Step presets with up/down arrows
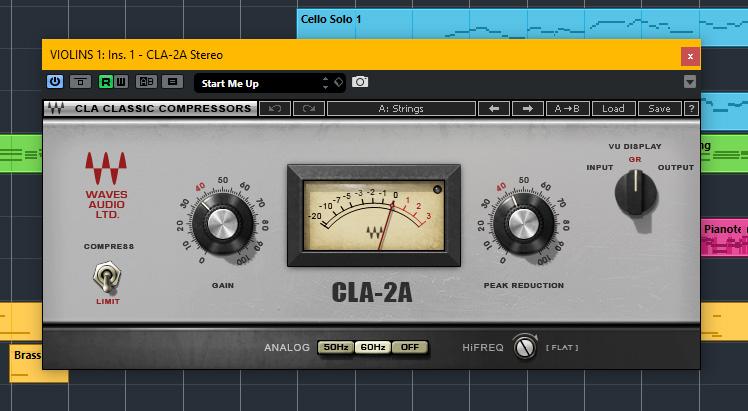The width and height of the screenshot is (748, 411). click(x=325, y=83)
